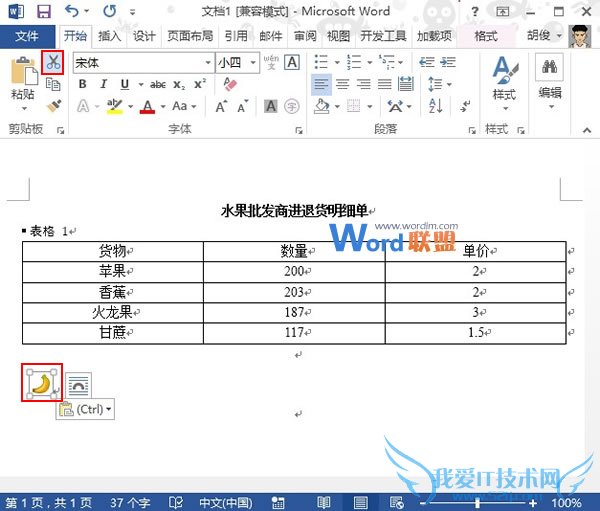Viewport: 600px width, 511px height.
Task: Toggle underline formatting
Action: click(125, 84)
